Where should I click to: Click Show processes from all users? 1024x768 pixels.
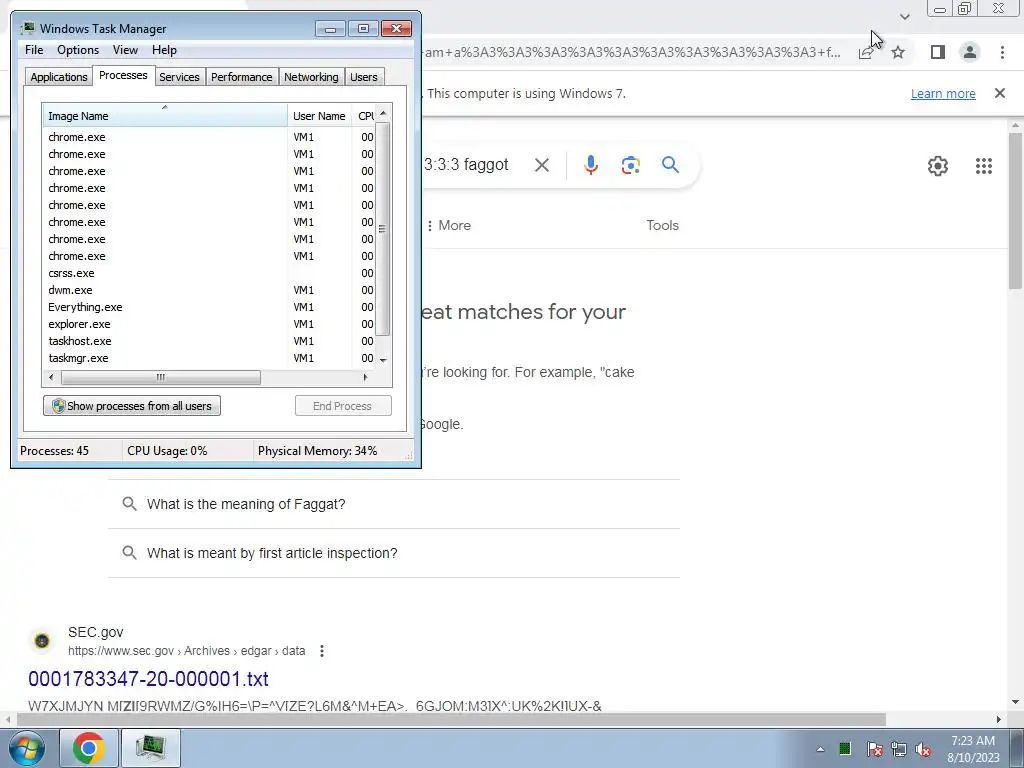(132, 406)
